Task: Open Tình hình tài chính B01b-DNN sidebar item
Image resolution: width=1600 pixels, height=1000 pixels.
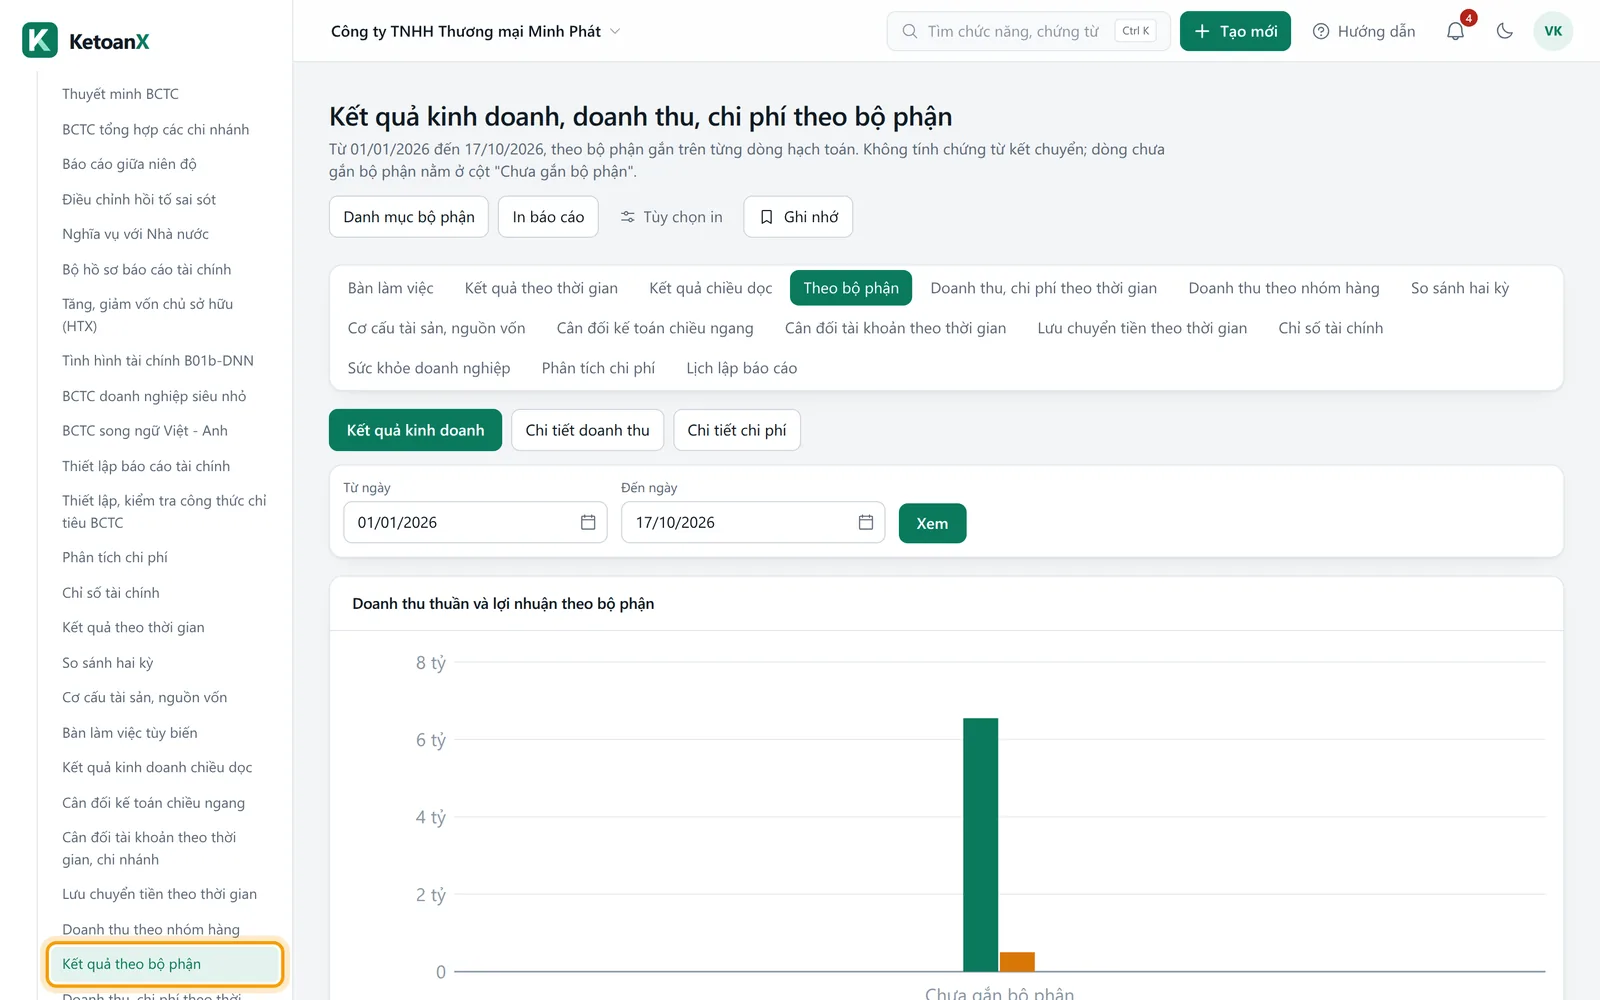Action: point(158,360)
